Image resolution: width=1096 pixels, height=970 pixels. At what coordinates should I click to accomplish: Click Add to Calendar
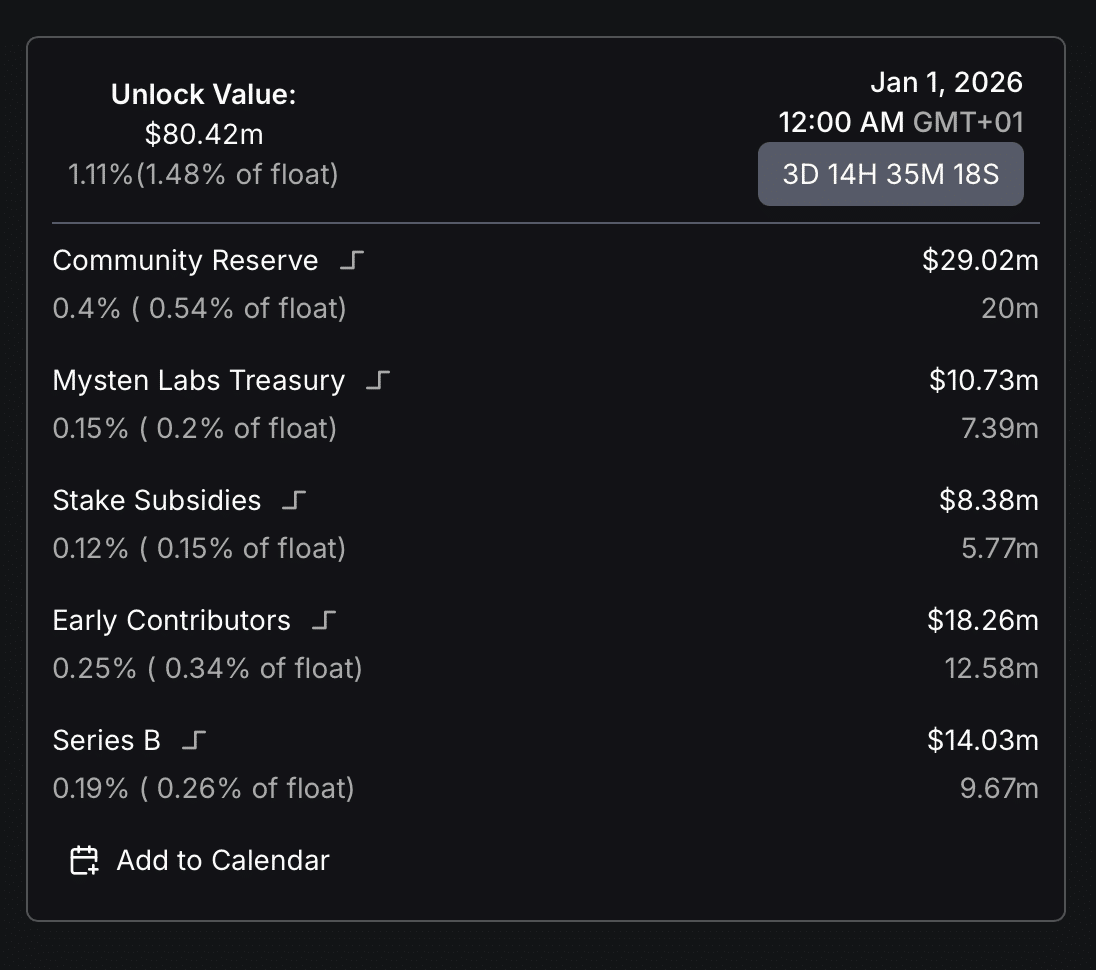click(x=222, y=860)
